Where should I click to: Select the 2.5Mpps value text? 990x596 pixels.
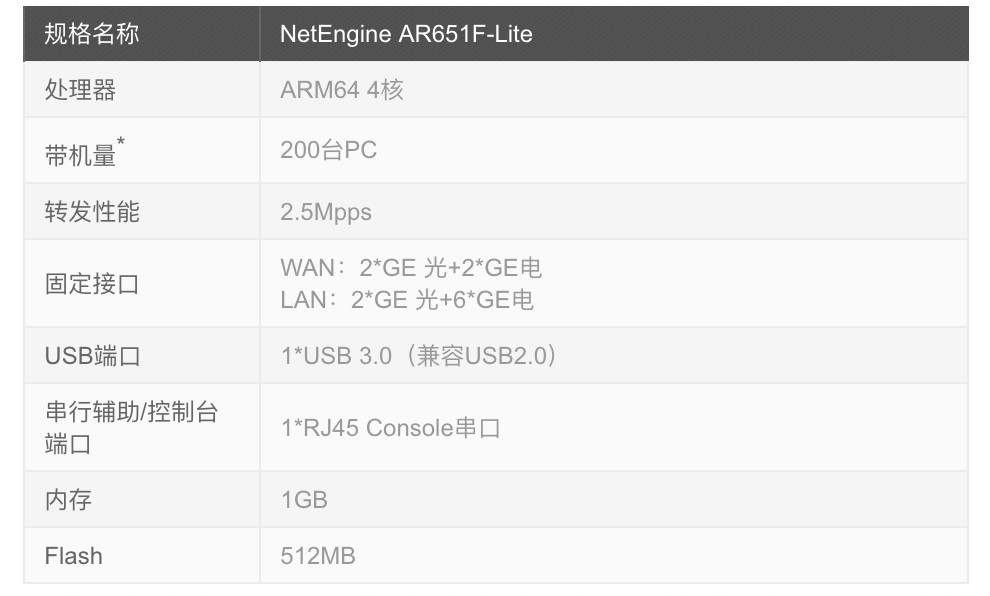coord(326,212)
